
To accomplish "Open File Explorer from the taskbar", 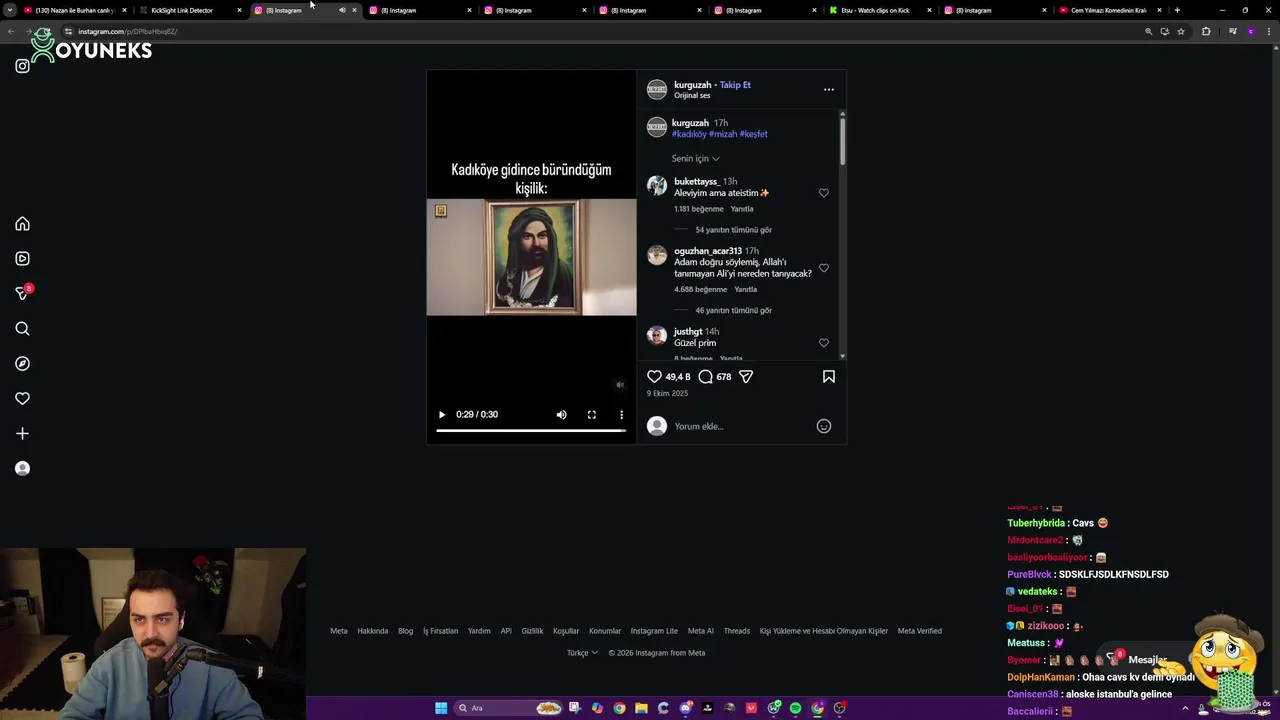I will (641, 708).
